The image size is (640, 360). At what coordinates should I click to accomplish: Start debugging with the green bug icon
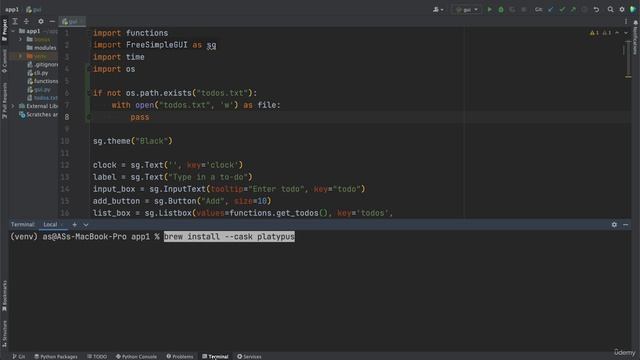tap(501, 9)
